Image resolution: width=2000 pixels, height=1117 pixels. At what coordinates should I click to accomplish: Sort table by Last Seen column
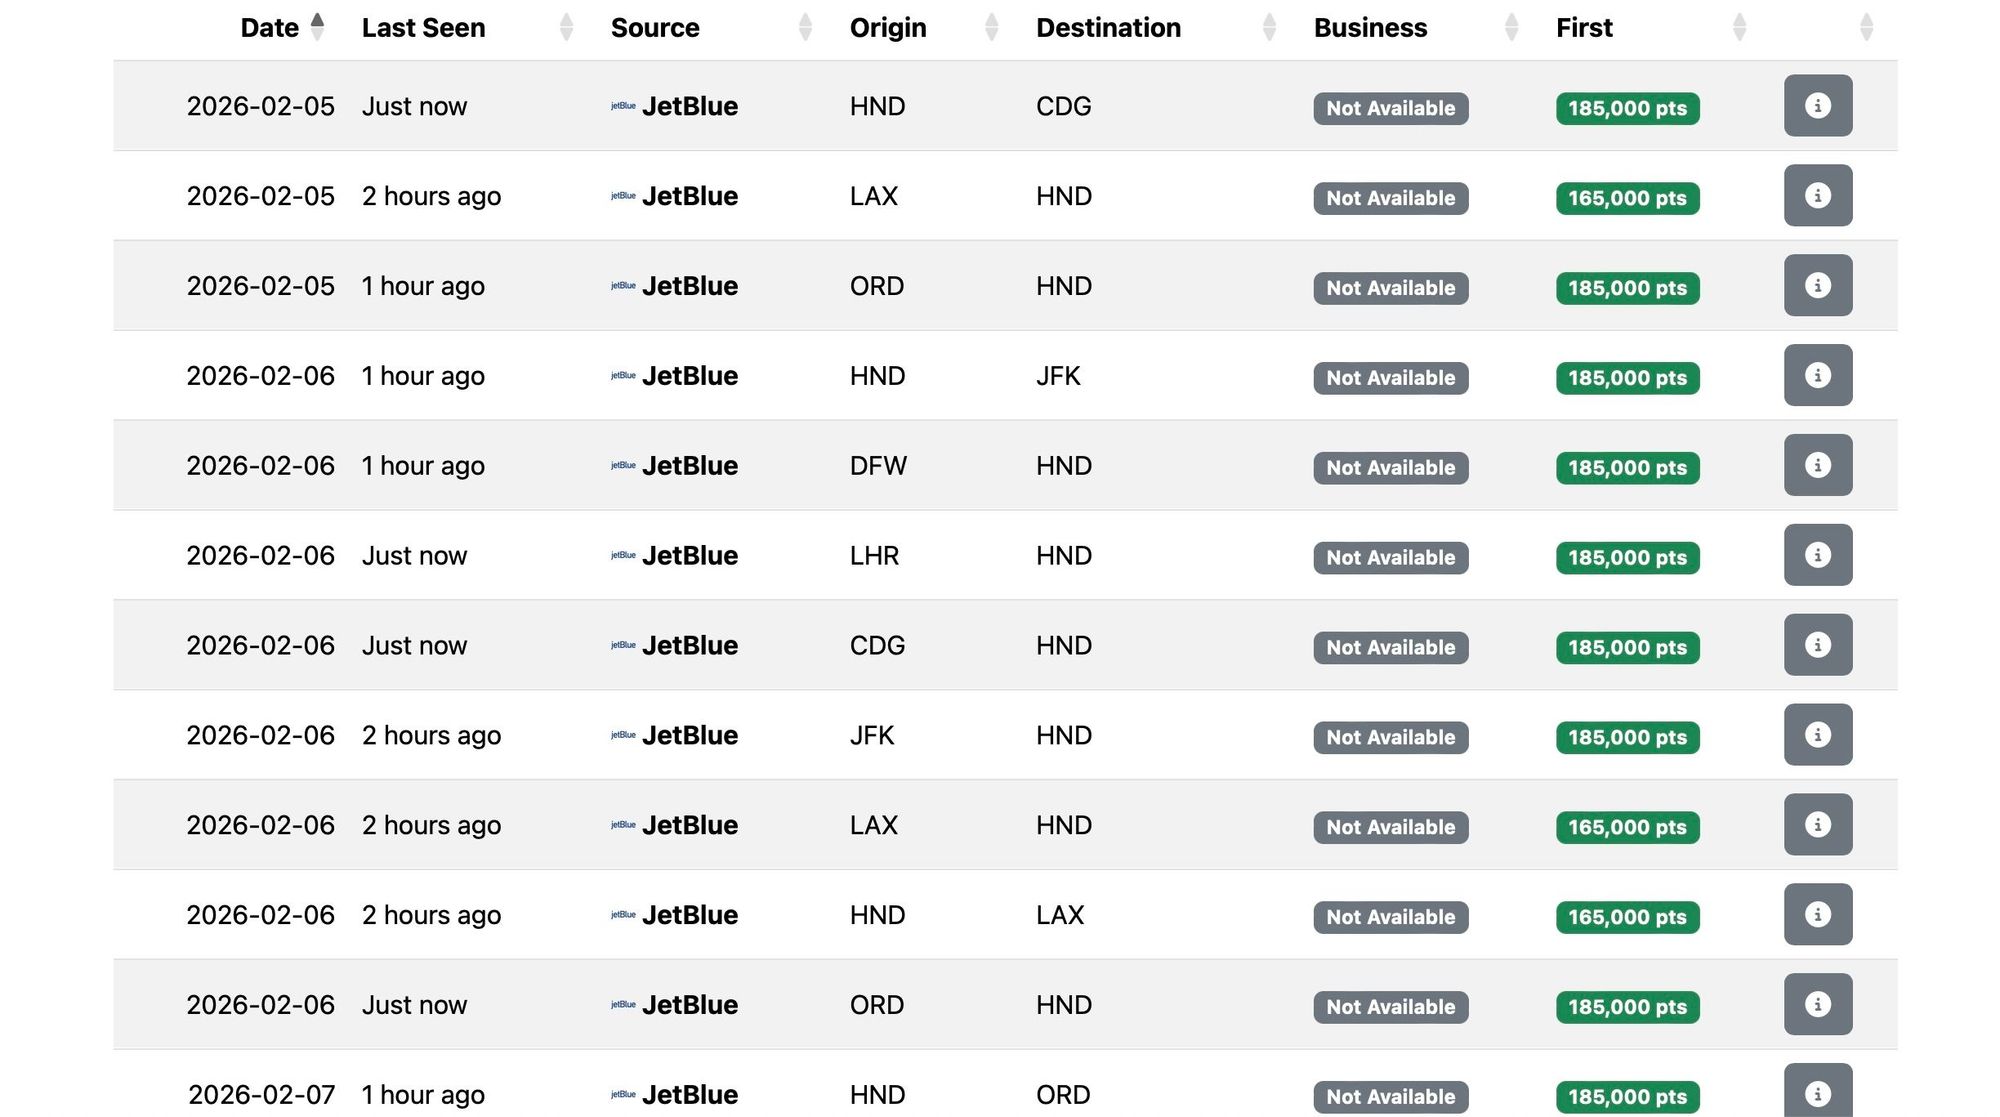click(423, 28)
